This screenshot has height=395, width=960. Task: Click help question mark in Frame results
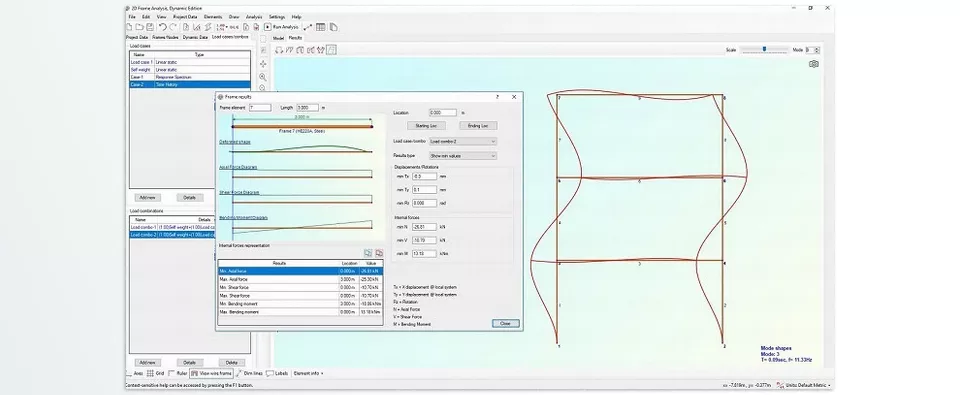497,97
